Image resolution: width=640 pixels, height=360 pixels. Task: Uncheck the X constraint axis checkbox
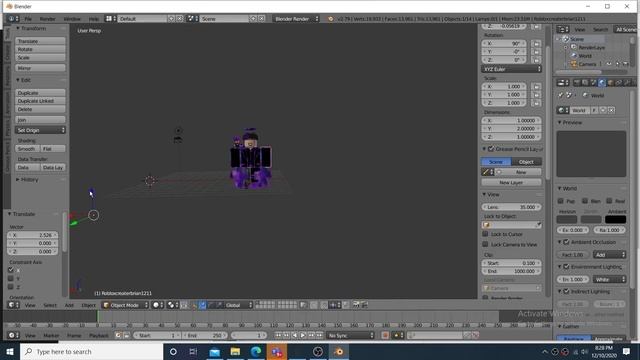(x=11, y=270)
